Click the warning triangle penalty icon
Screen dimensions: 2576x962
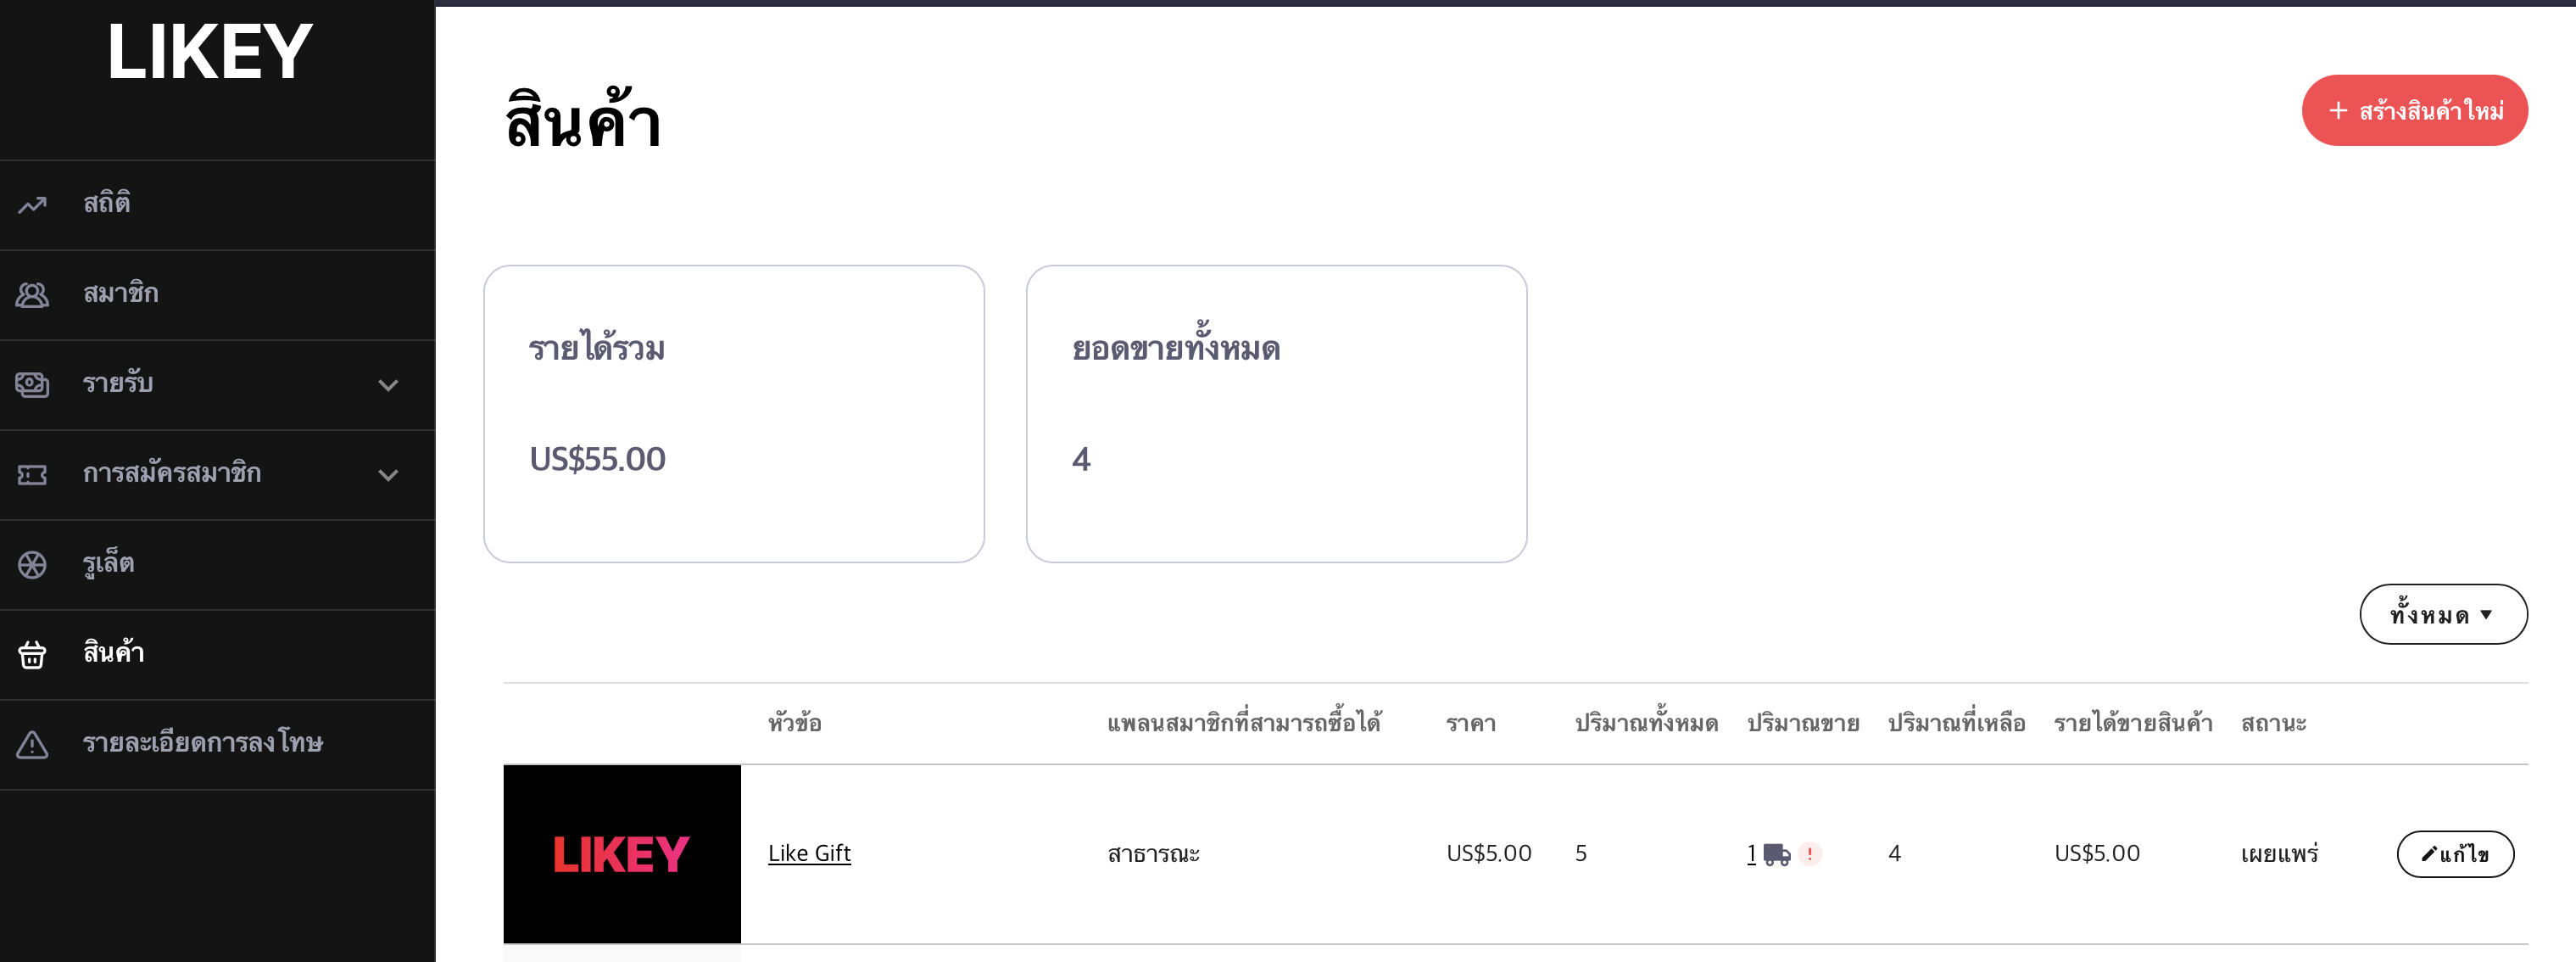[x=32, y=745]
